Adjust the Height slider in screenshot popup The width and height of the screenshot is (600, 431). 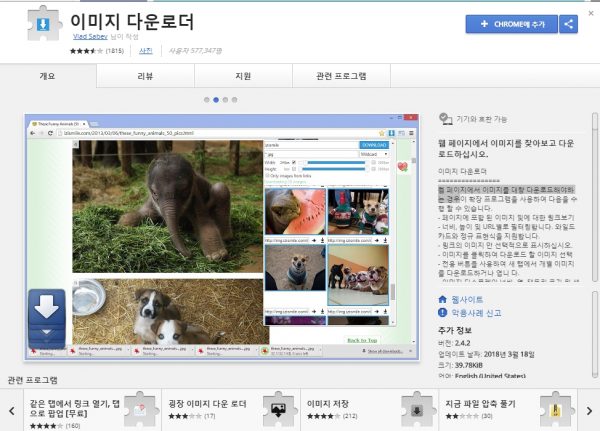[333, 169]
